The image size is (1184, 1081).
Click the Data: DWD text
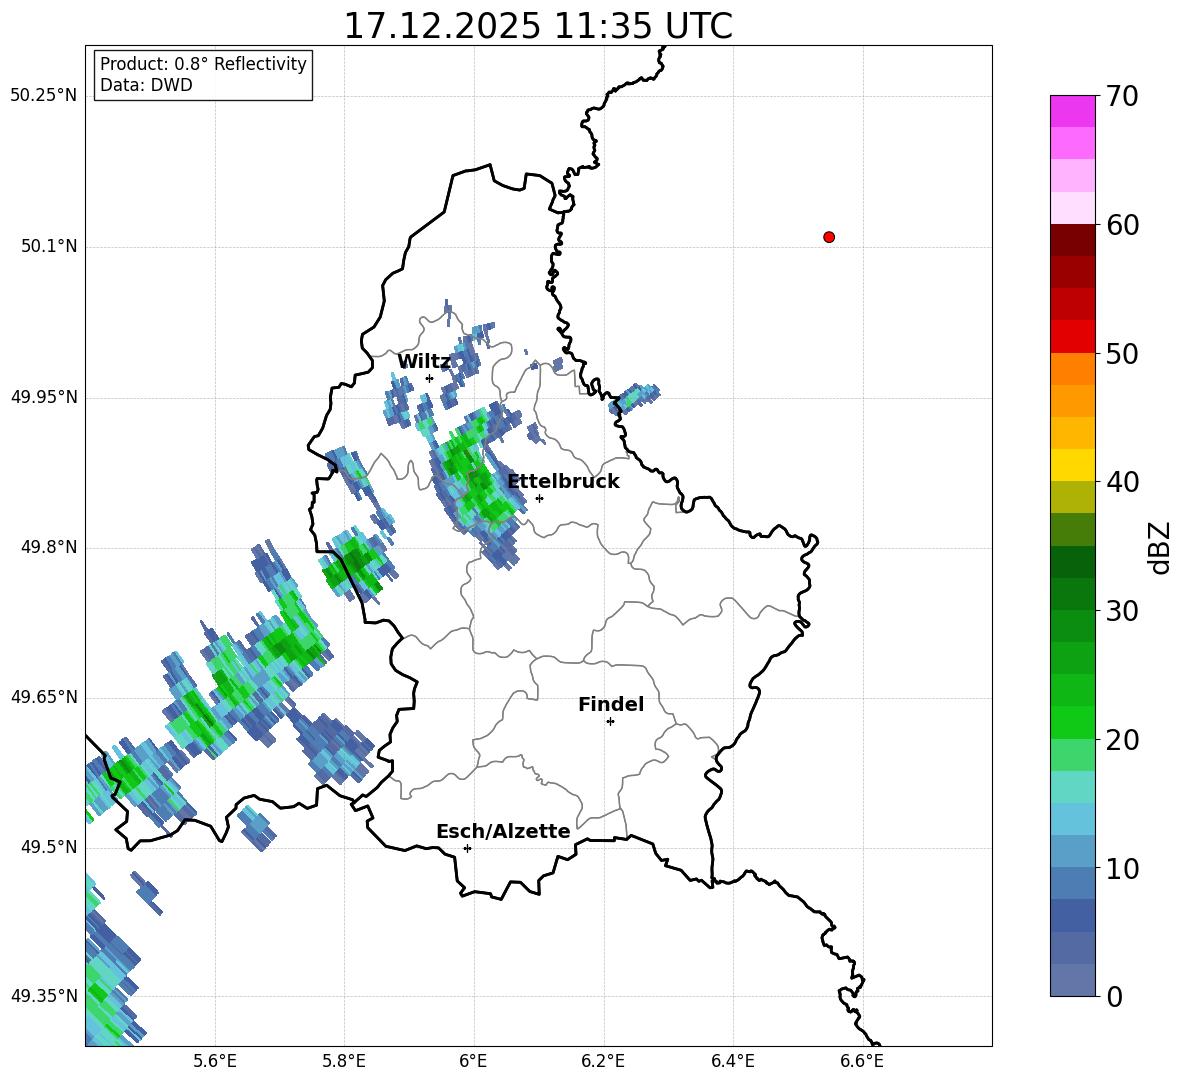(x=146, y=85)
